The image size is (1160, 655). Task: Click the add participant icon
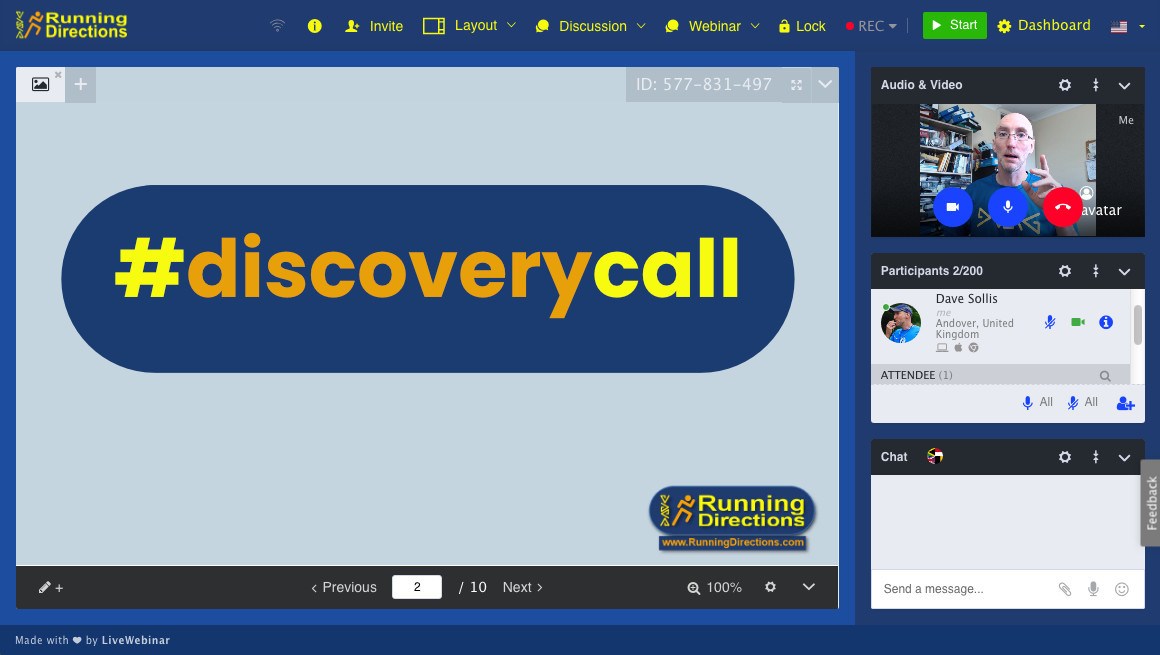(1125, 403)
